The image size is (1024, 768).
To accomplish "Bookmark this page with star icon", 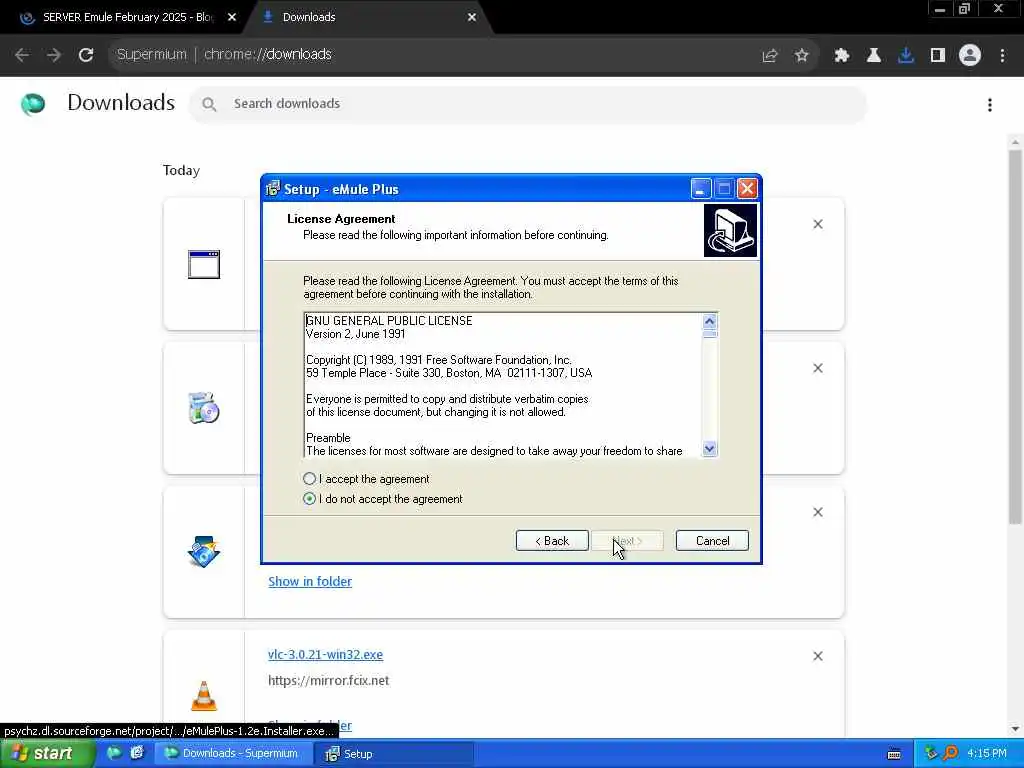I will click(x=802, y=56).
